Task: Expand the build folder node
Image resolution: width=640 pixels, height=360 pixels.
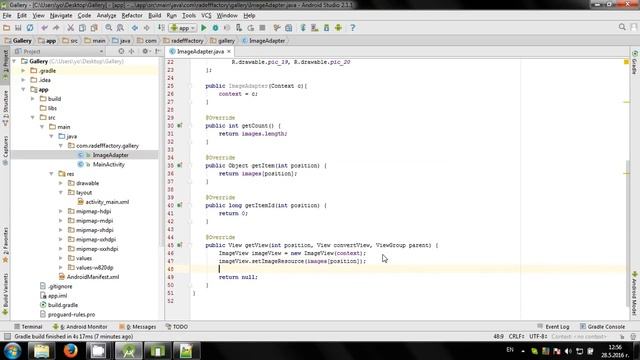Action: tap(33, 99)
